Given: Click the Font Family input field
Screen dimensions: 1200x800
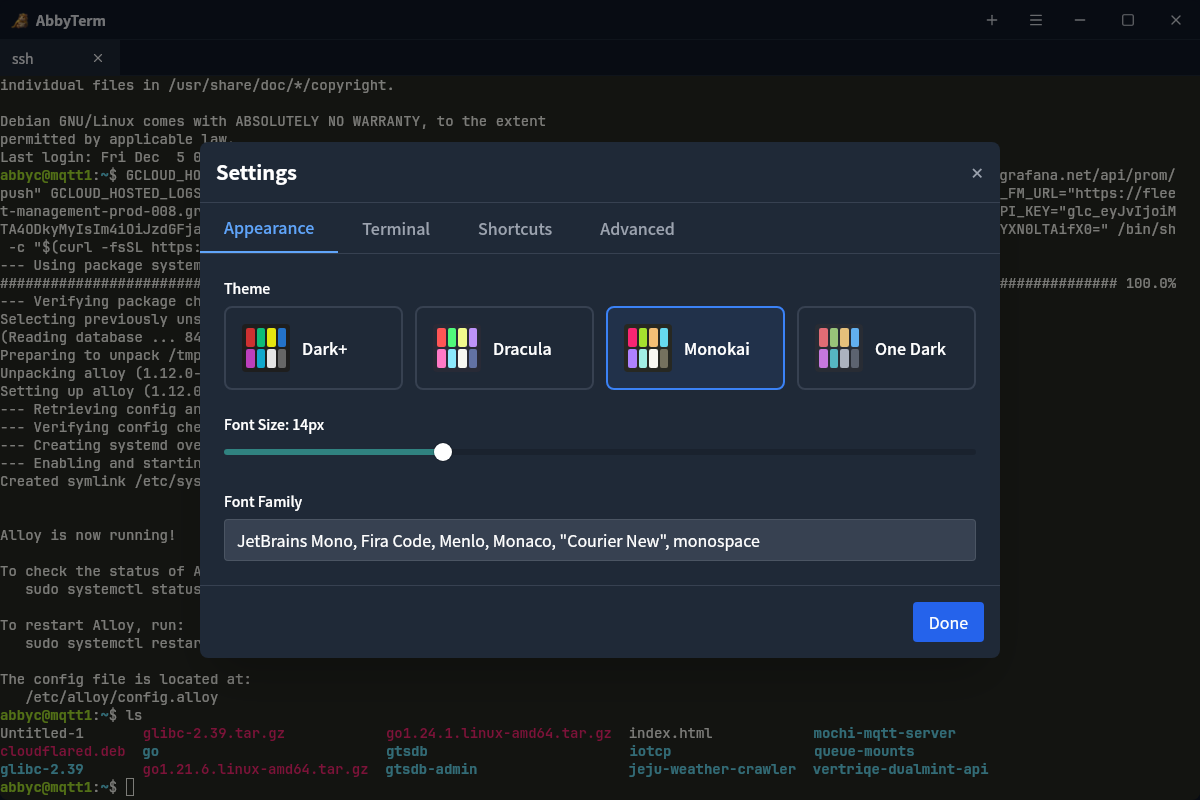Looking at the screenshot, I should 600,539.
